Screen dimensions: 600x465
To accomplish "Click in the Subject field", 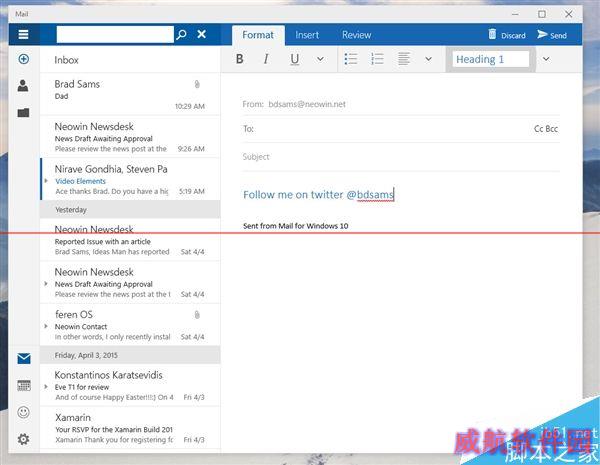I will click(401, 157).
